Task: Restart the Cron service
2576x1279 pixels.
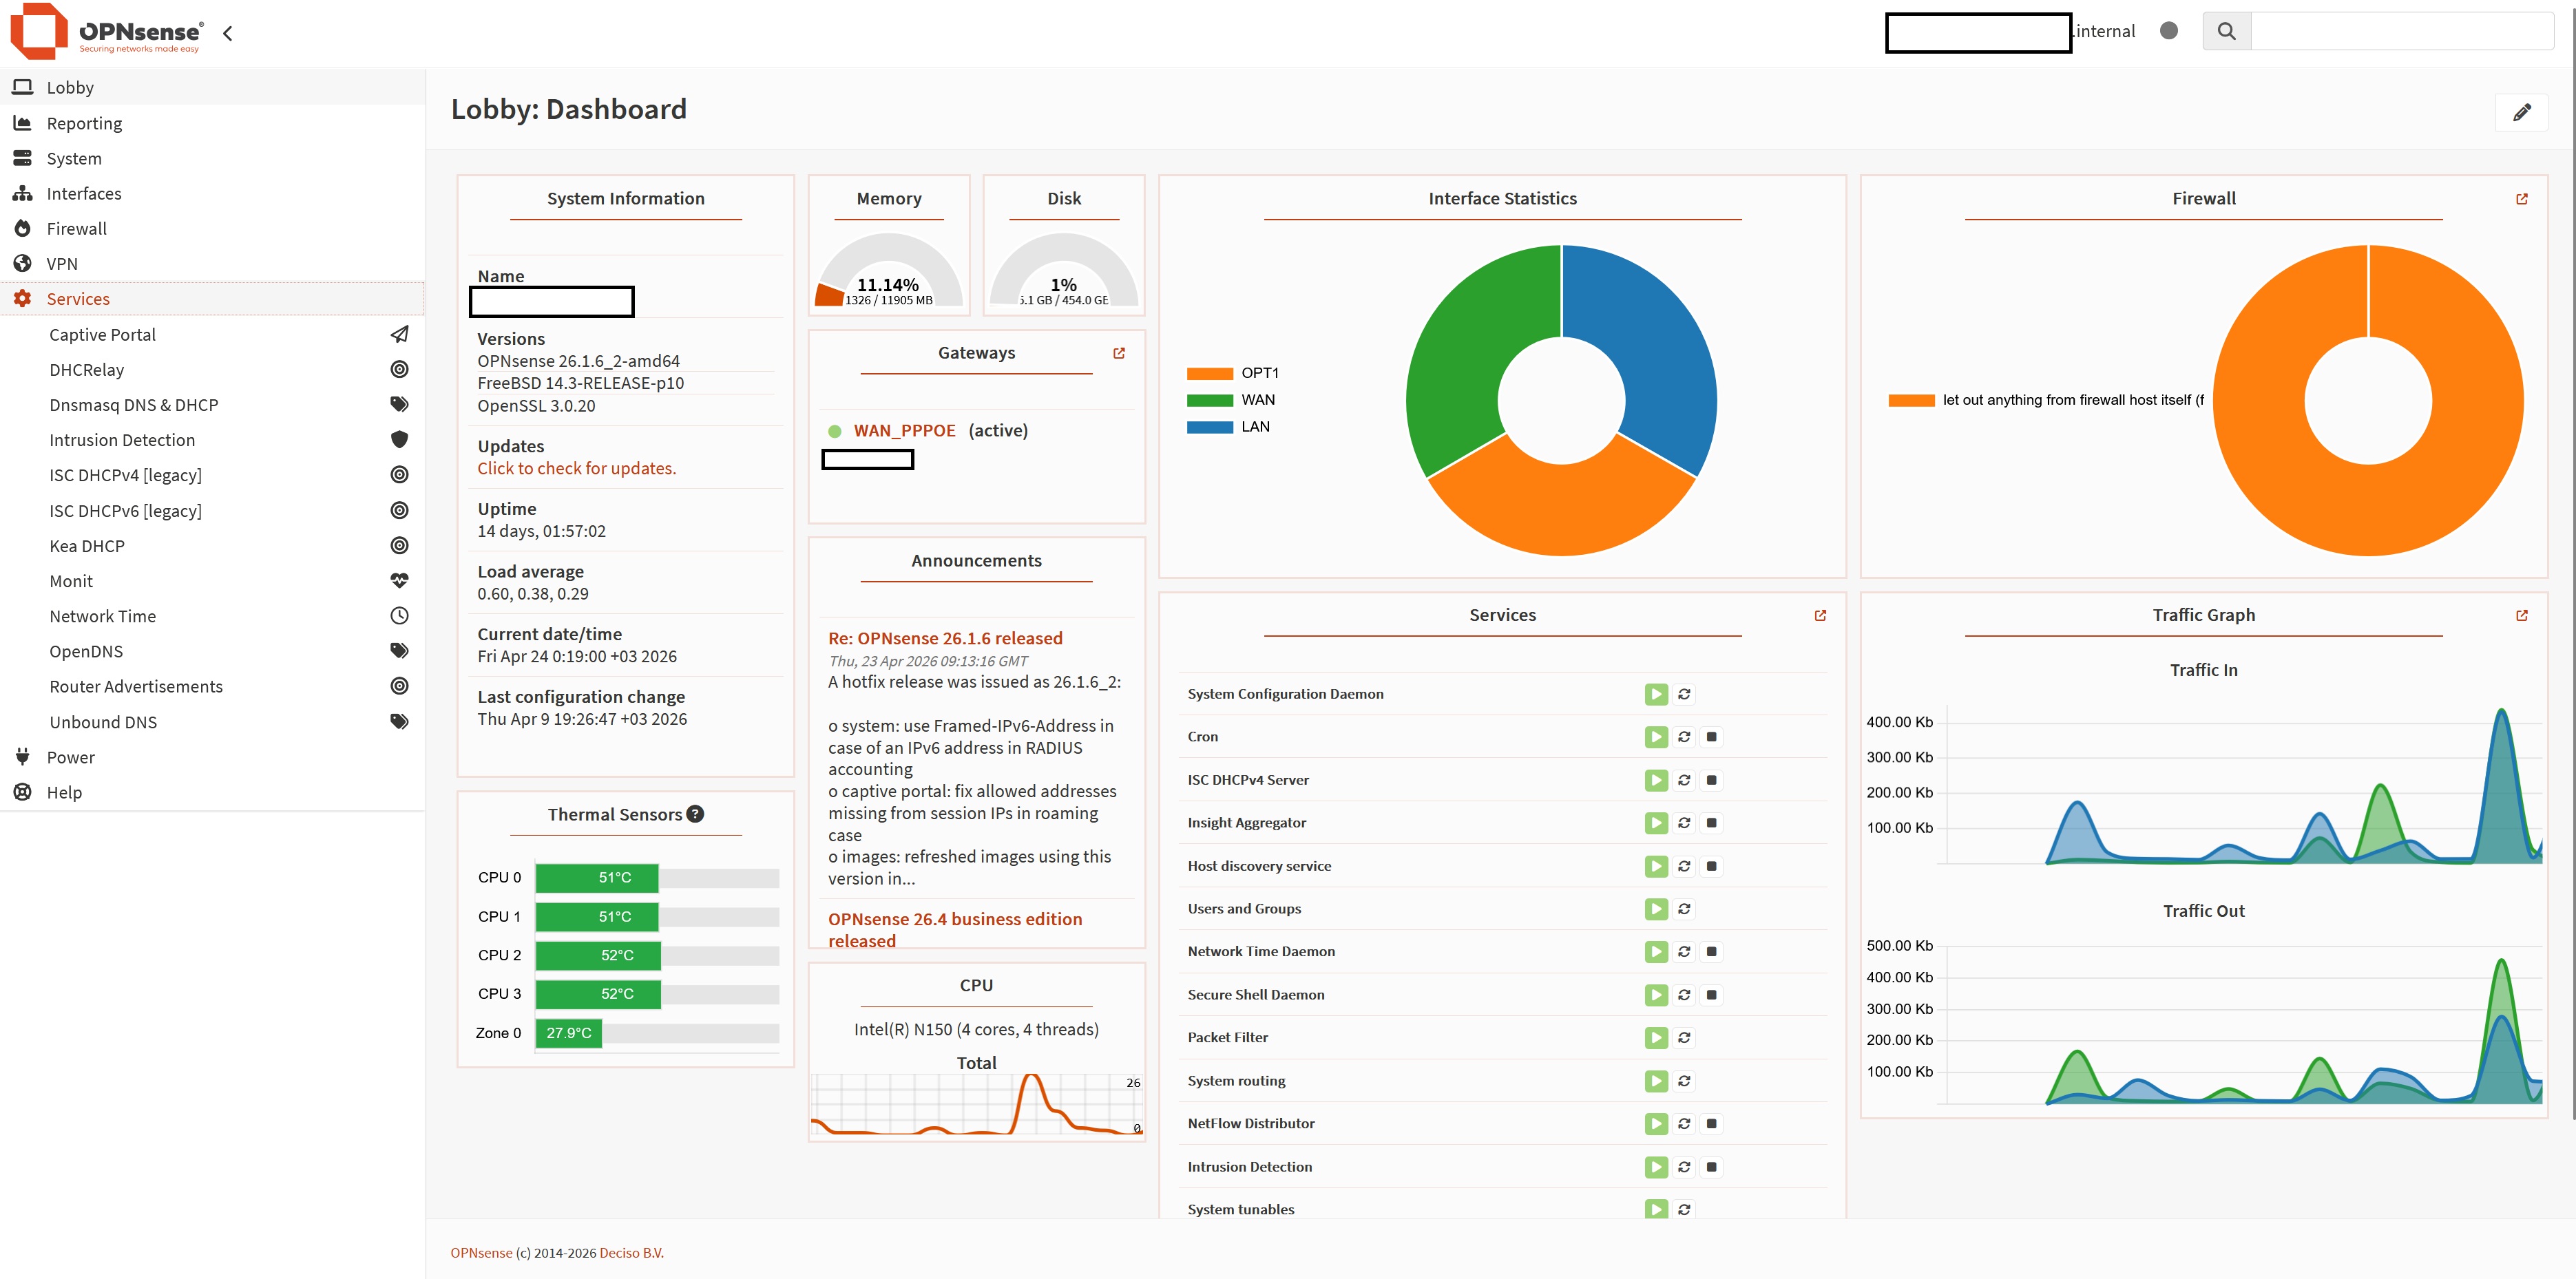Action: click(x=1684, y=737)
